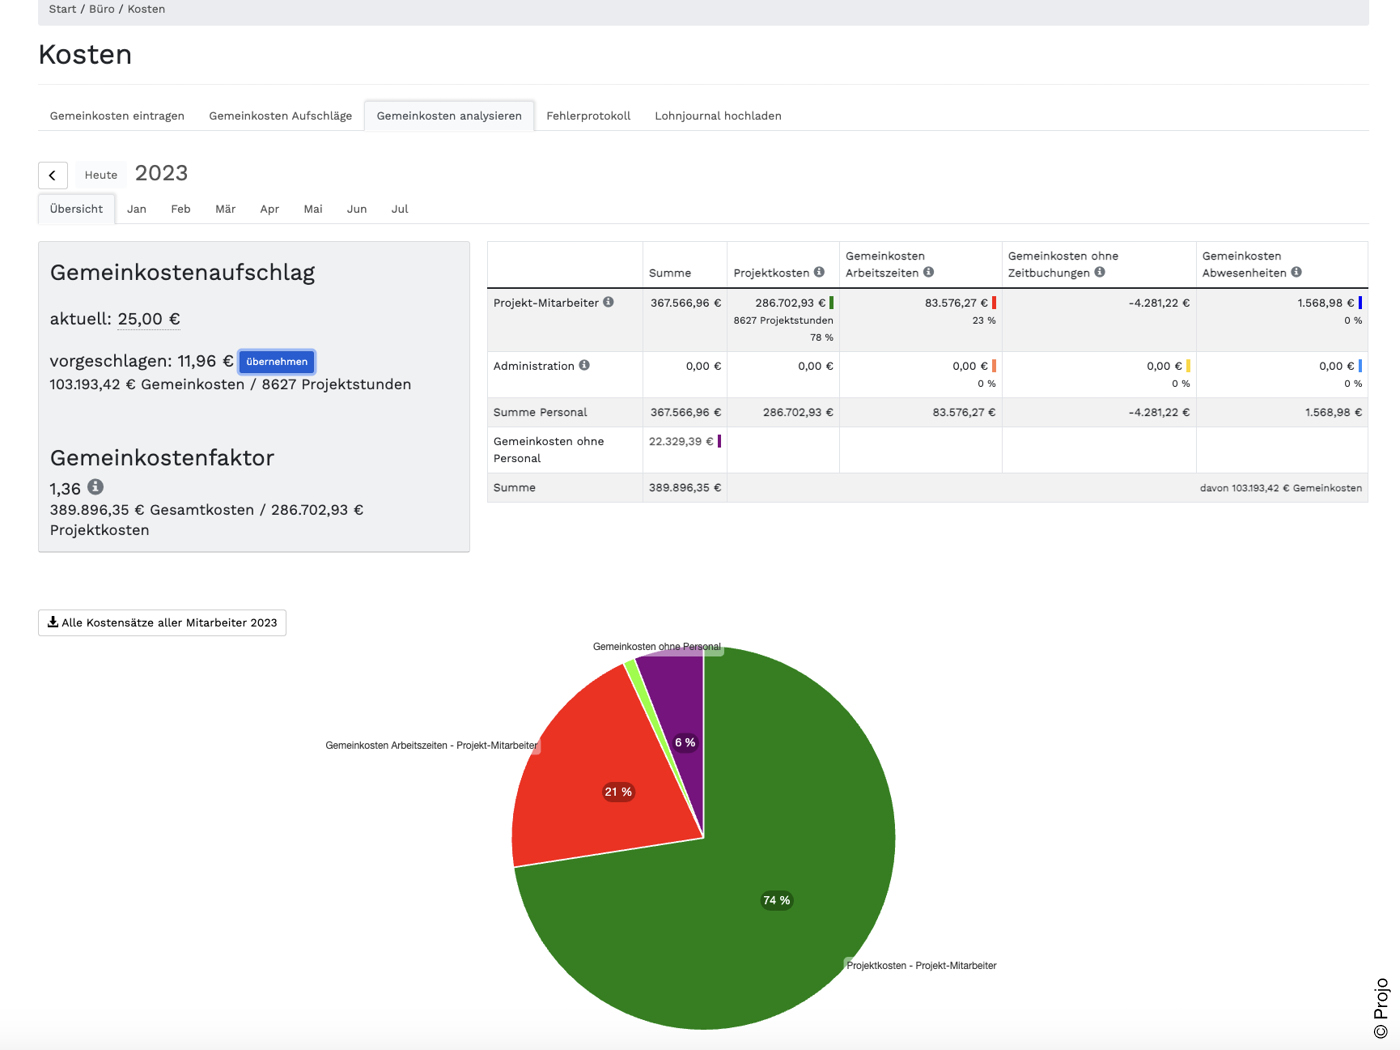The height and width of the screenshot is (1050, 1400).
Task: Click info icon beside Projekt-Mitarbeiter row label
Action: click(x=608, y=302)
